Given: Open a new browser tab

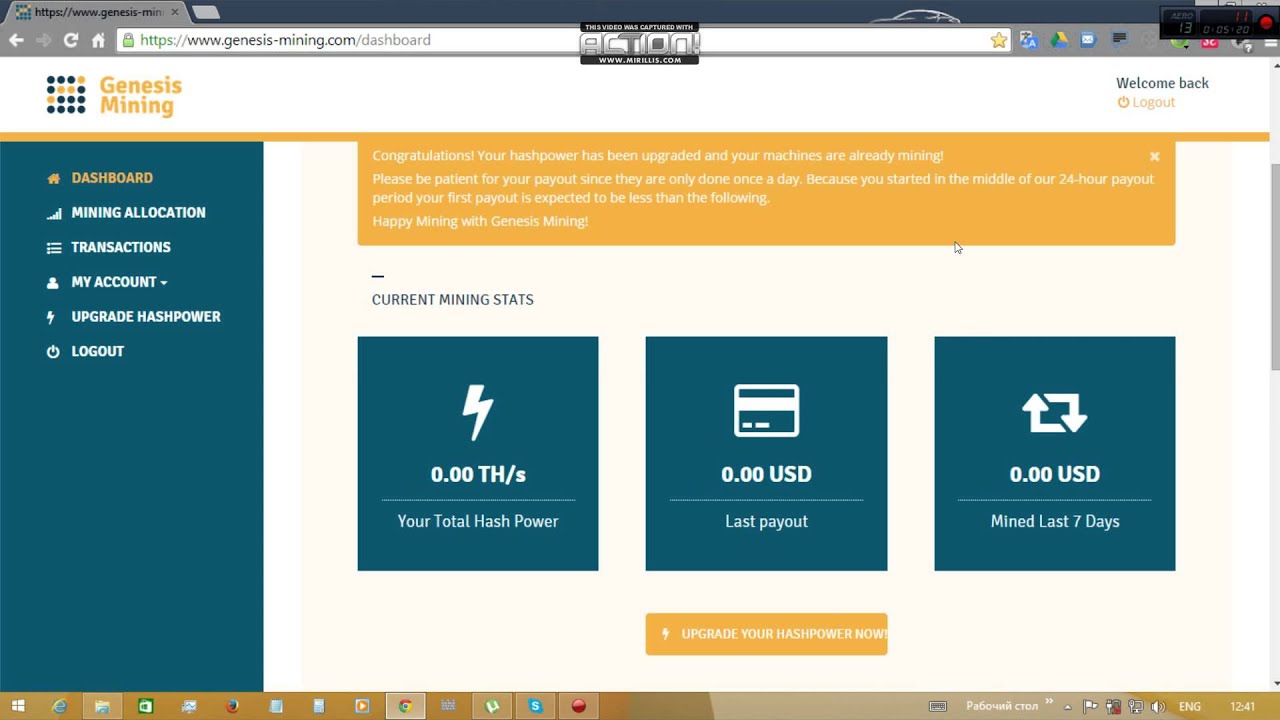Looking at the screenshot, I should tap(205, 12).
